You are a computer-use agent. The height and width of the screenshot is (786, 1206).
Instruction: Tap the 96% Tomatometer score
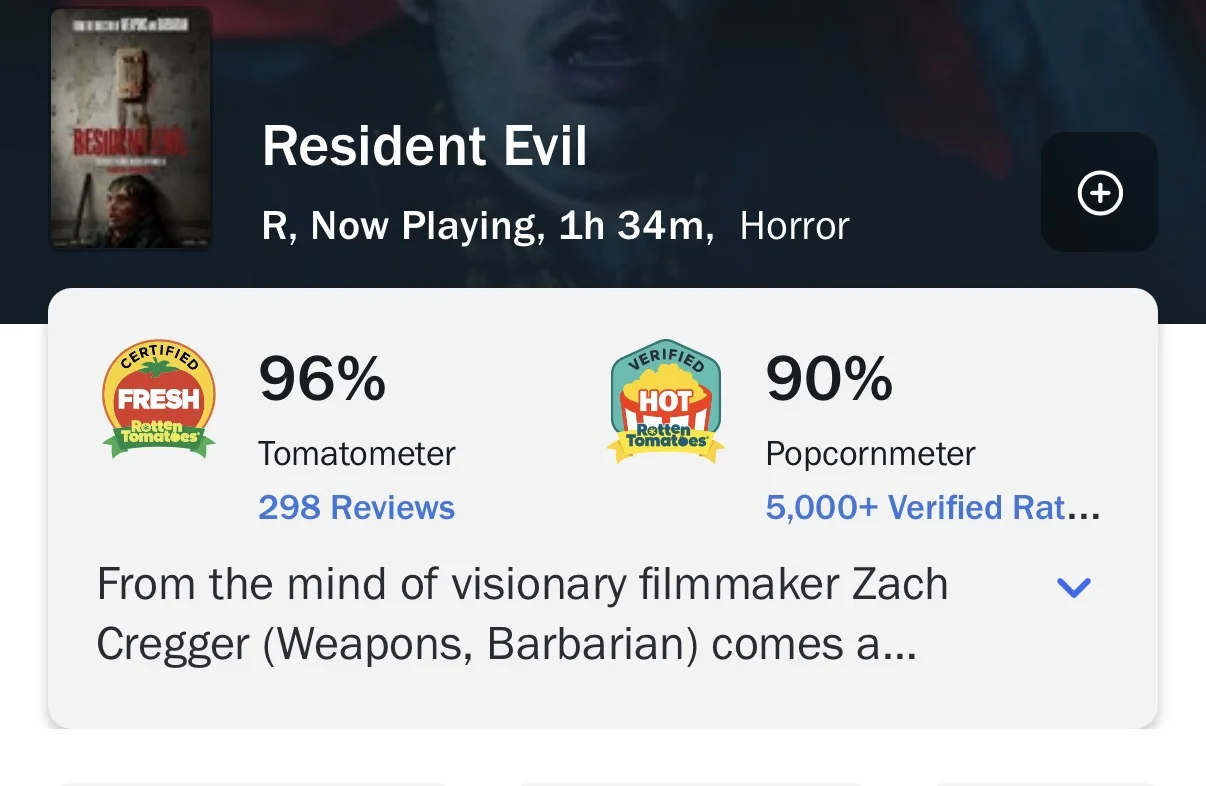(322, 379)
